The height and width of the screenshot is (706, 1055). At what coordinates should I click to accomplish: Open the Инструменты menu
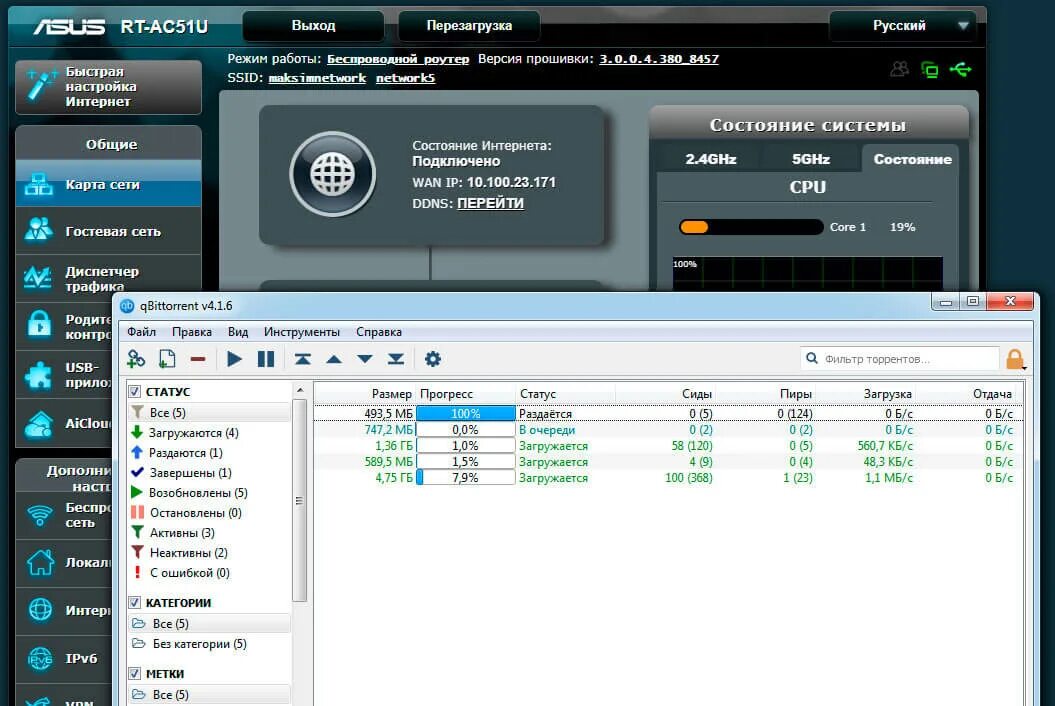(x=302, y=331)
